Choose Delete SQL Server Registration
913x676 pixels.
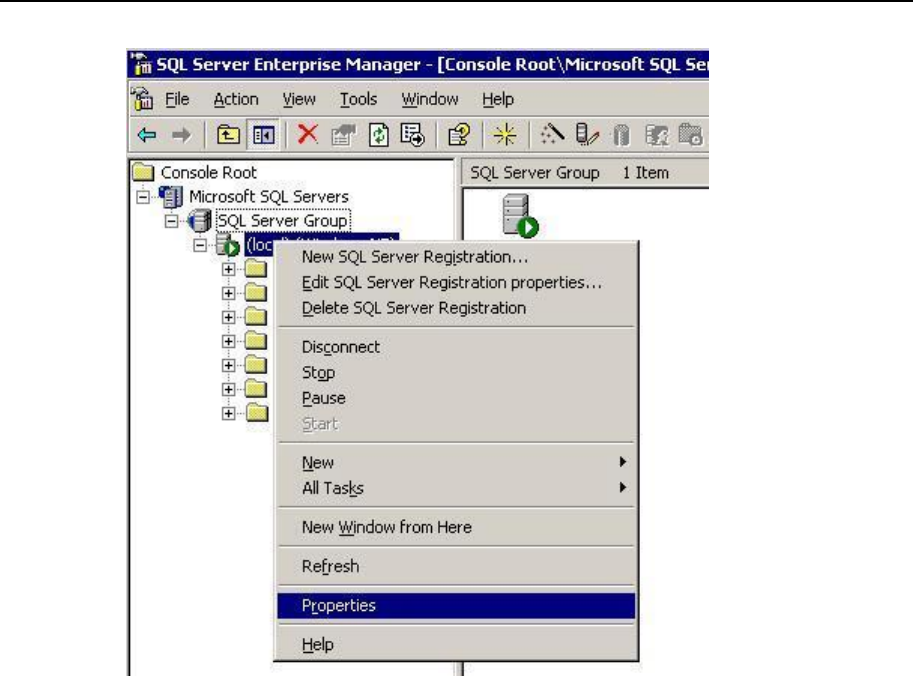point(456,308)
